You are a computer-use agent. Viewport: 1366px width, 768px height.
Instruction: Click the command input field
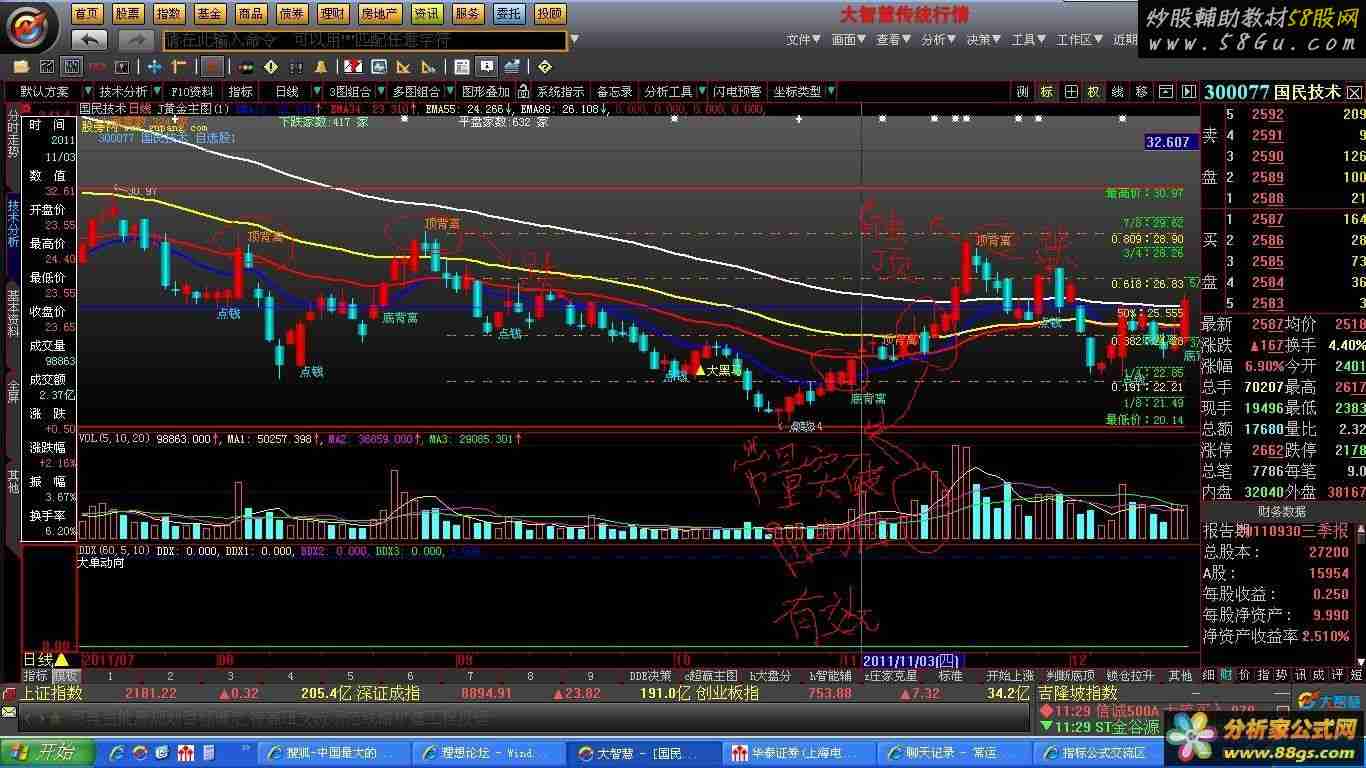364,40
